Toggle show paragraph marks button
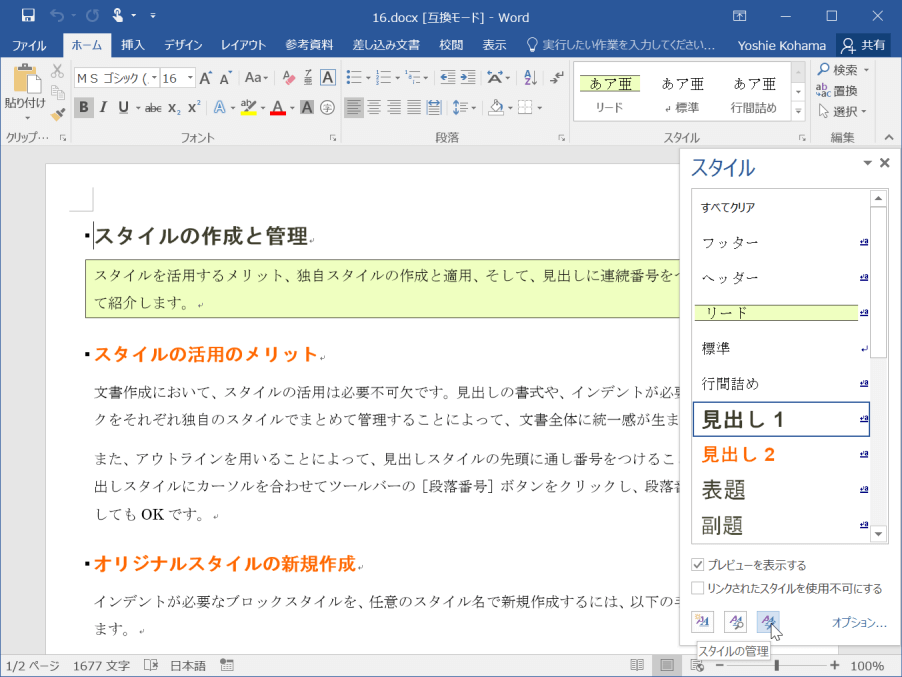Image resolution: width=902 pixels, height=677 pixels. tap(556, 77)
